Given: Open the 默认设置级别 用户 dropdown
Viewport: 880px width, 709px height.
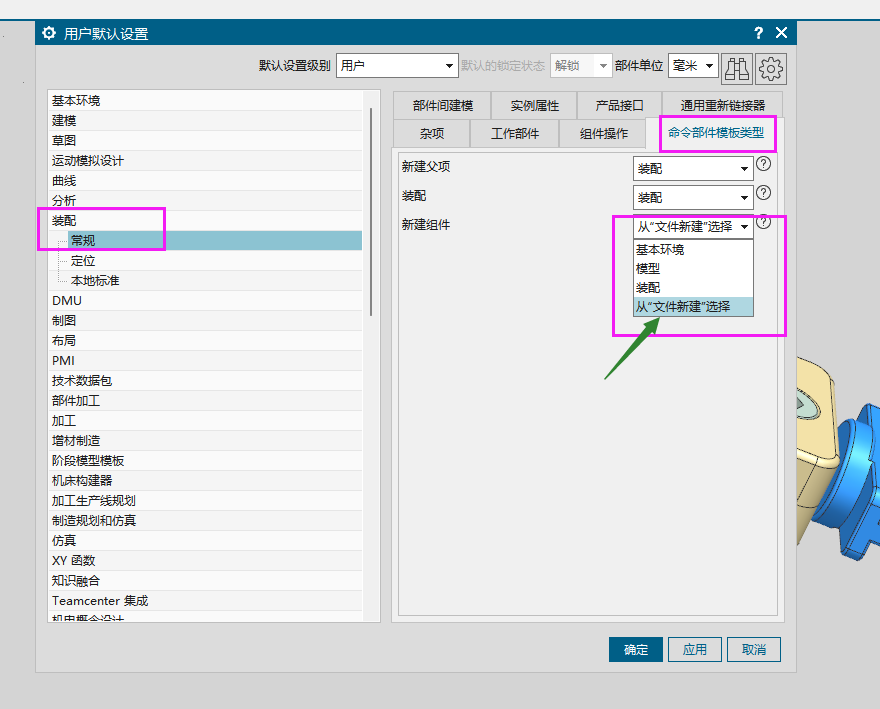Looking at the screenshot, I should (397, 66).
